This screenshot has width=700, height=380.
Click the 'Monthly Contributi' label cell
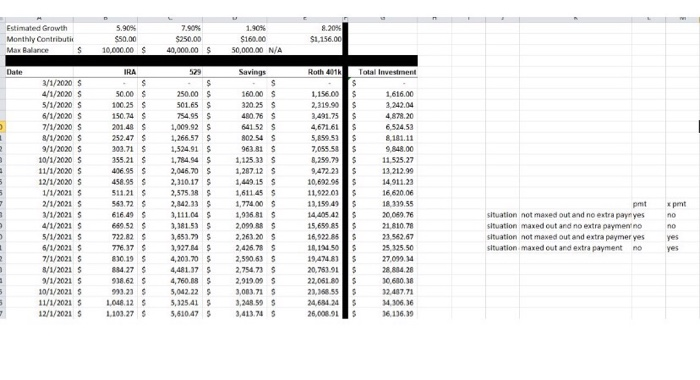pos(39,39)
